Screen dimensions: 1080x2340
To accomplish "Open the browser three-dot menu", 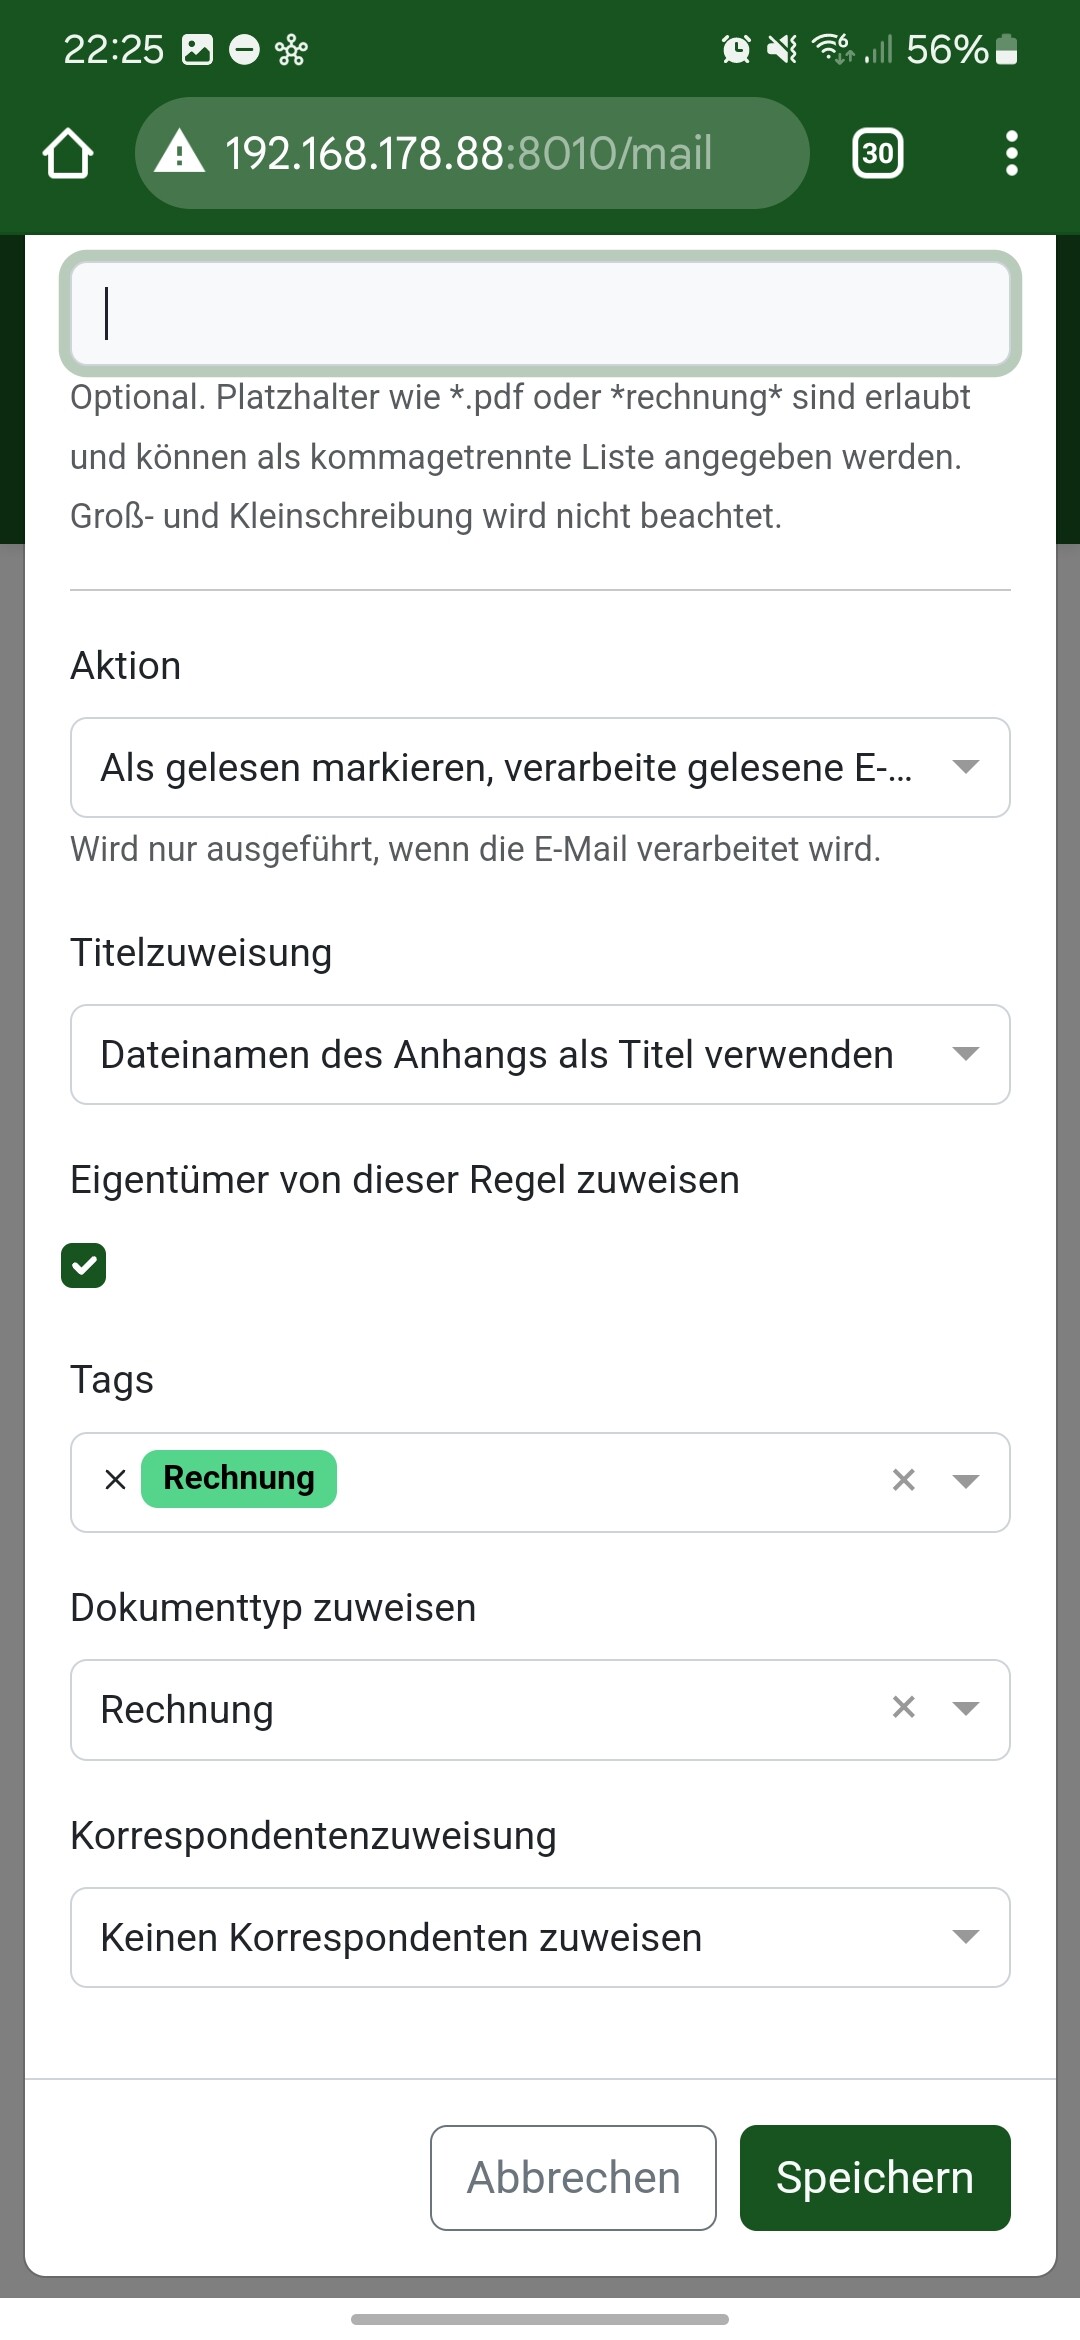I will click(x=1011, y=153).
